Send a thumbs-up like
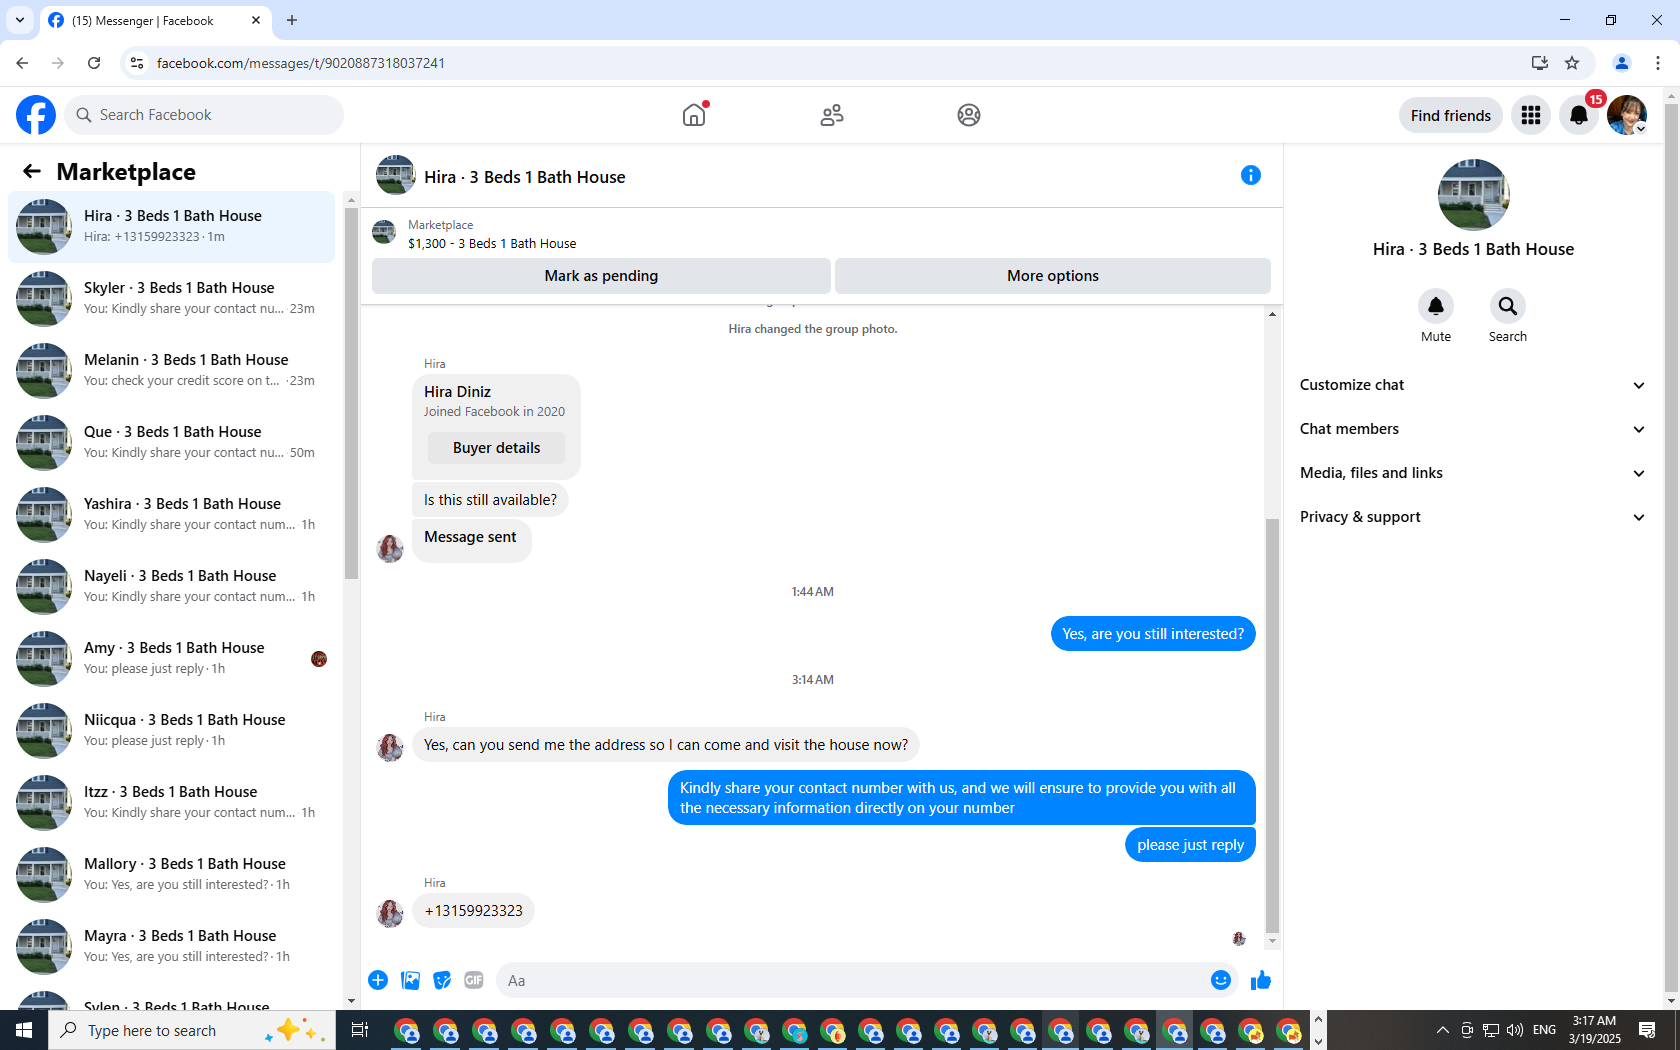1680x1050 pixels. tap(1261, 980)
